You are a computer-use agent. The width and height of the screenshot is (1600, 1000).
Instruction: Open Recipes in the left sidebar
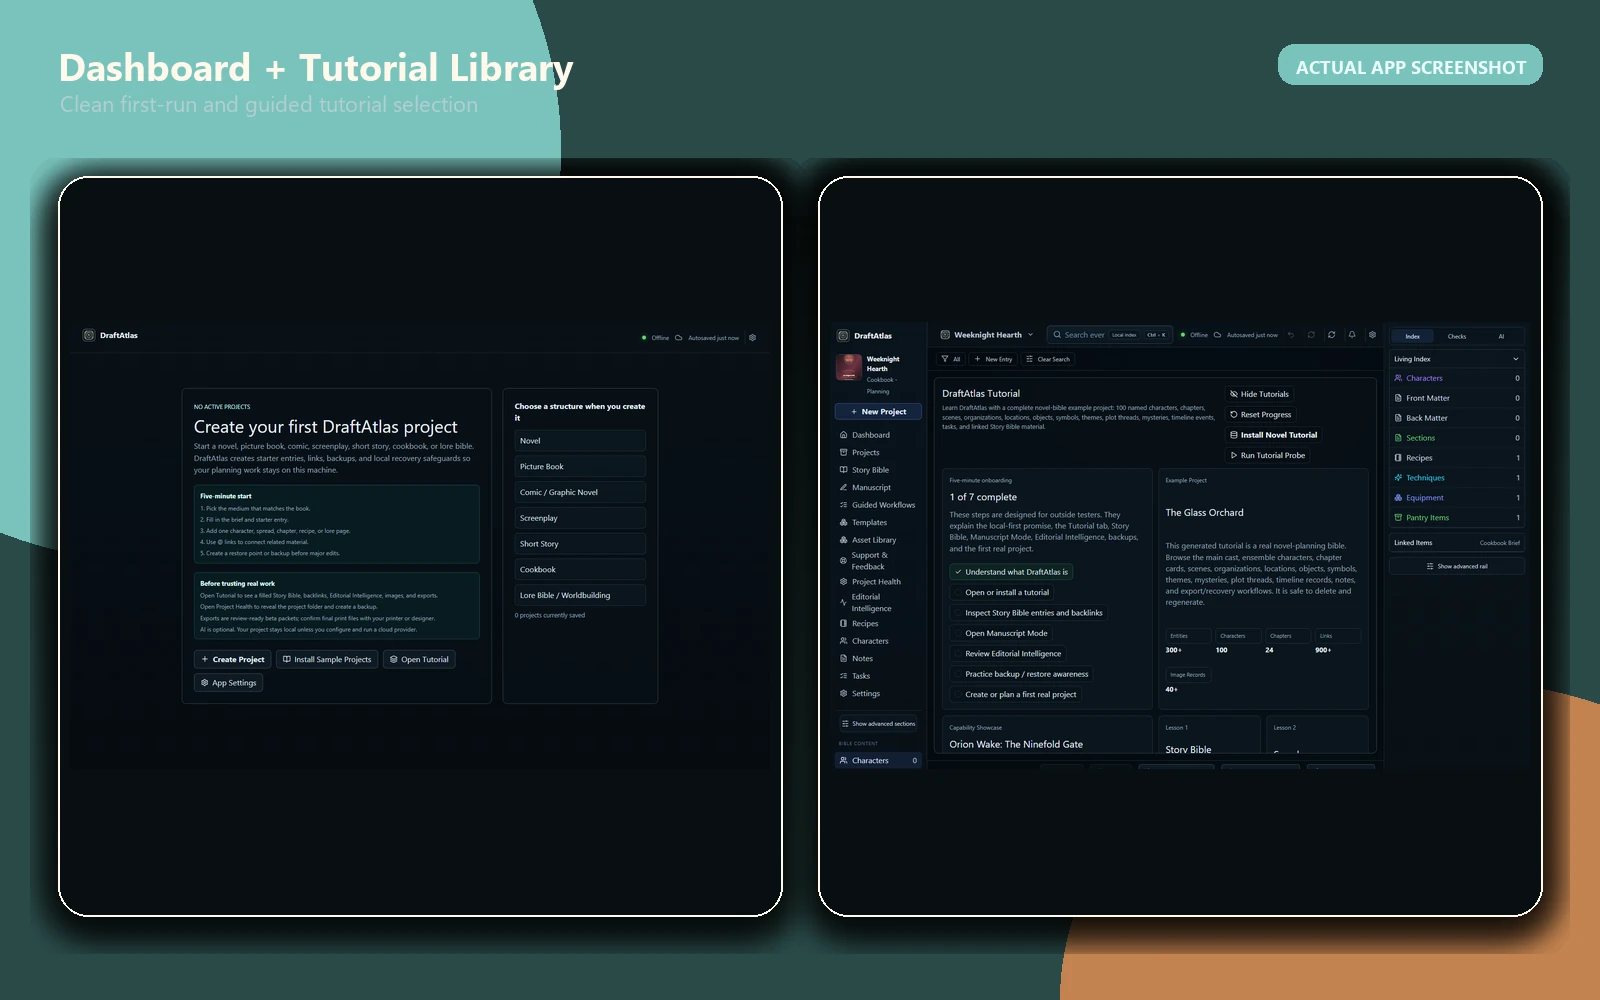878,623
